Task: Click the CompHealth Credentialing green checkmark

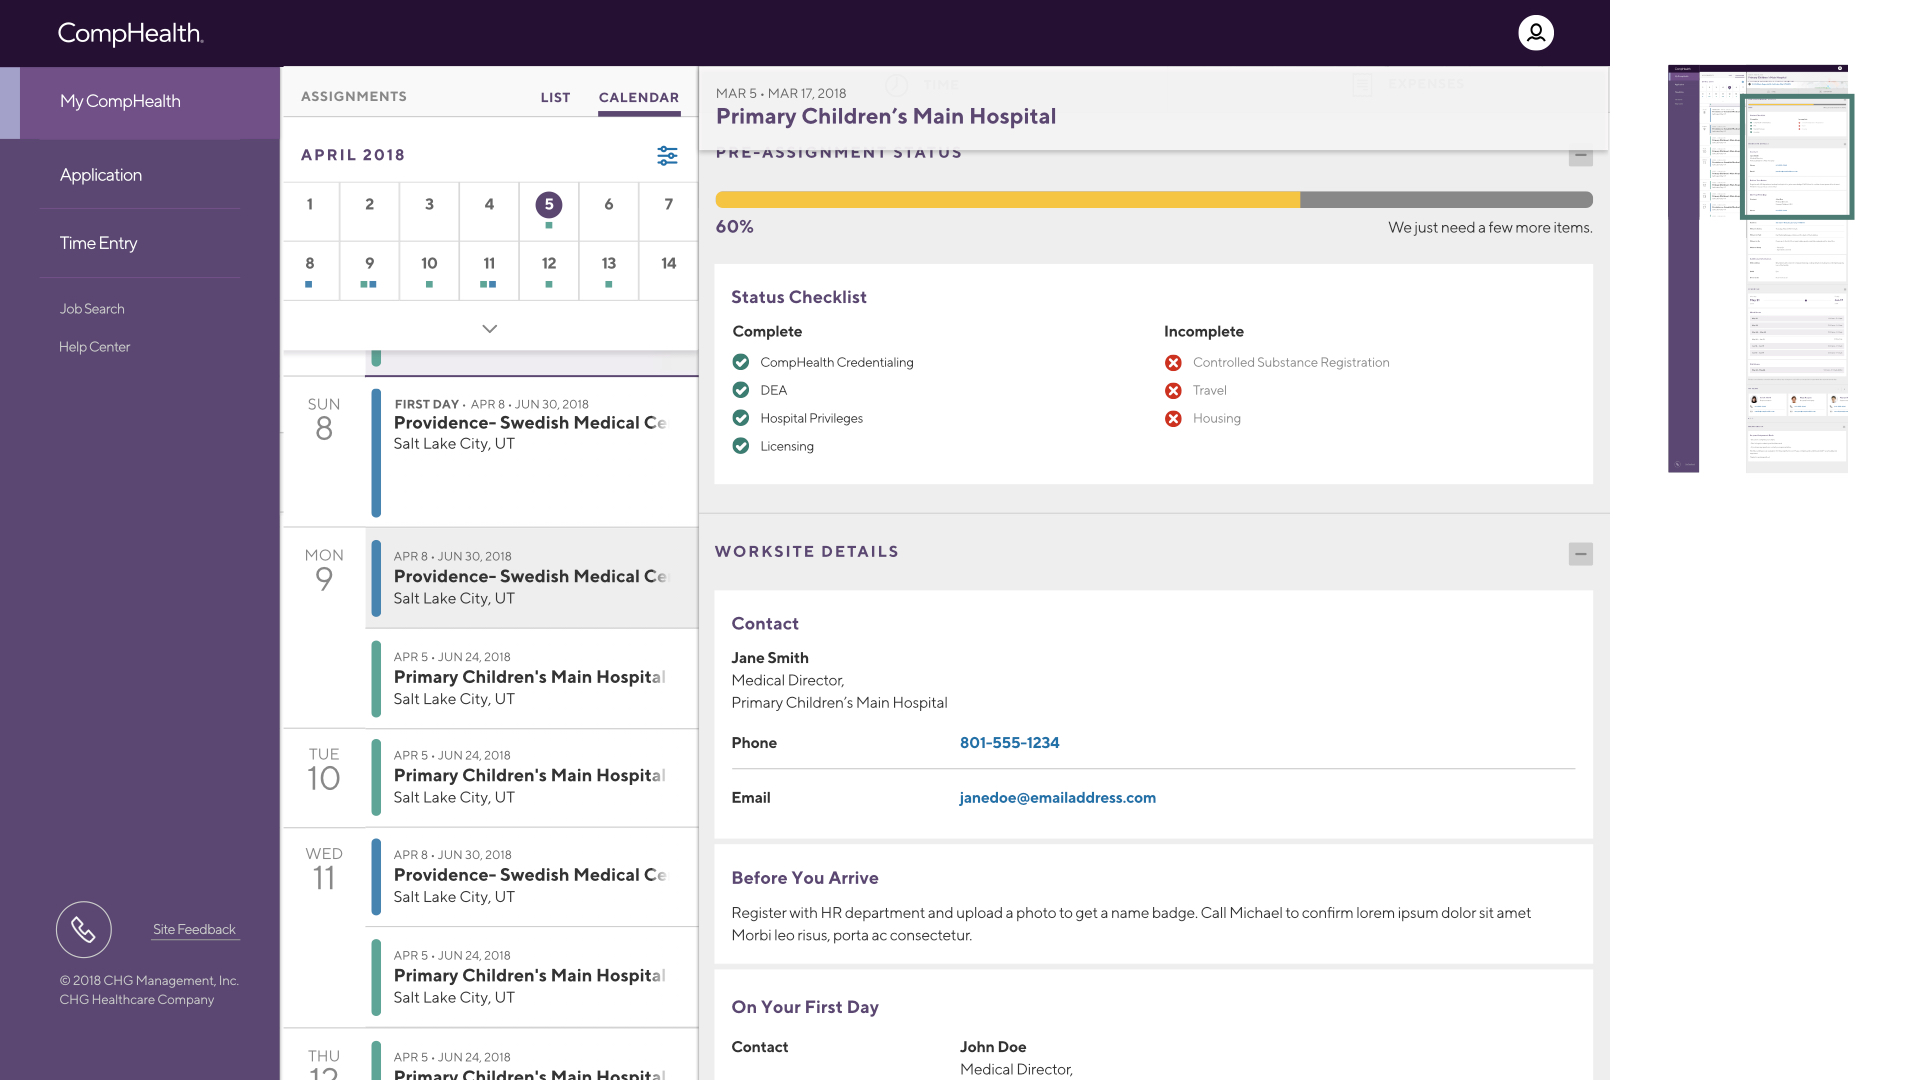Action: pos(741,362)
